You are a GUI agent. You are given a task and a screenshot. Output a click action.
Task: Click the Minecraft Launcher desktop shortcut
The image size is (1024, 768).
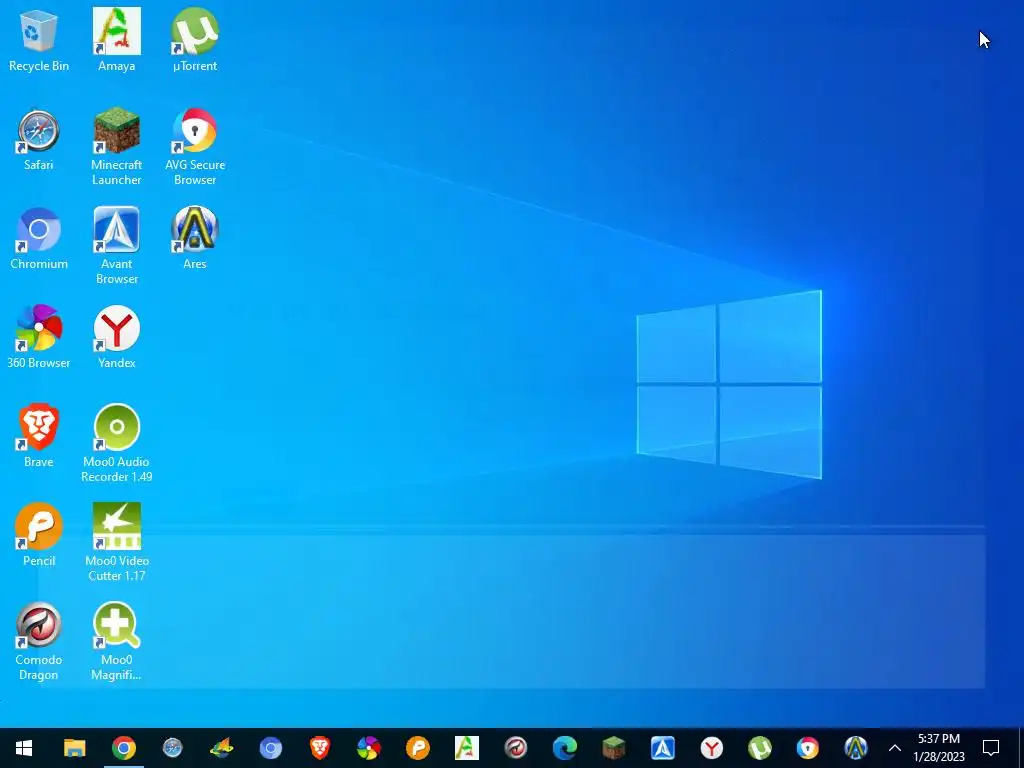point(116,147)
